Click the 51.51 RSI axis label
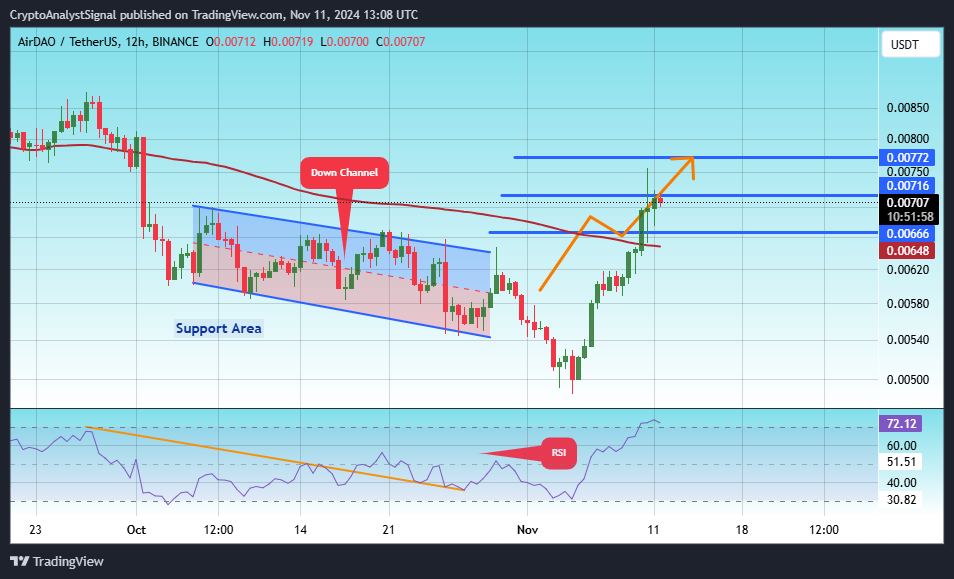Viewport: 954px width, 579px height. tap(901, 462)
